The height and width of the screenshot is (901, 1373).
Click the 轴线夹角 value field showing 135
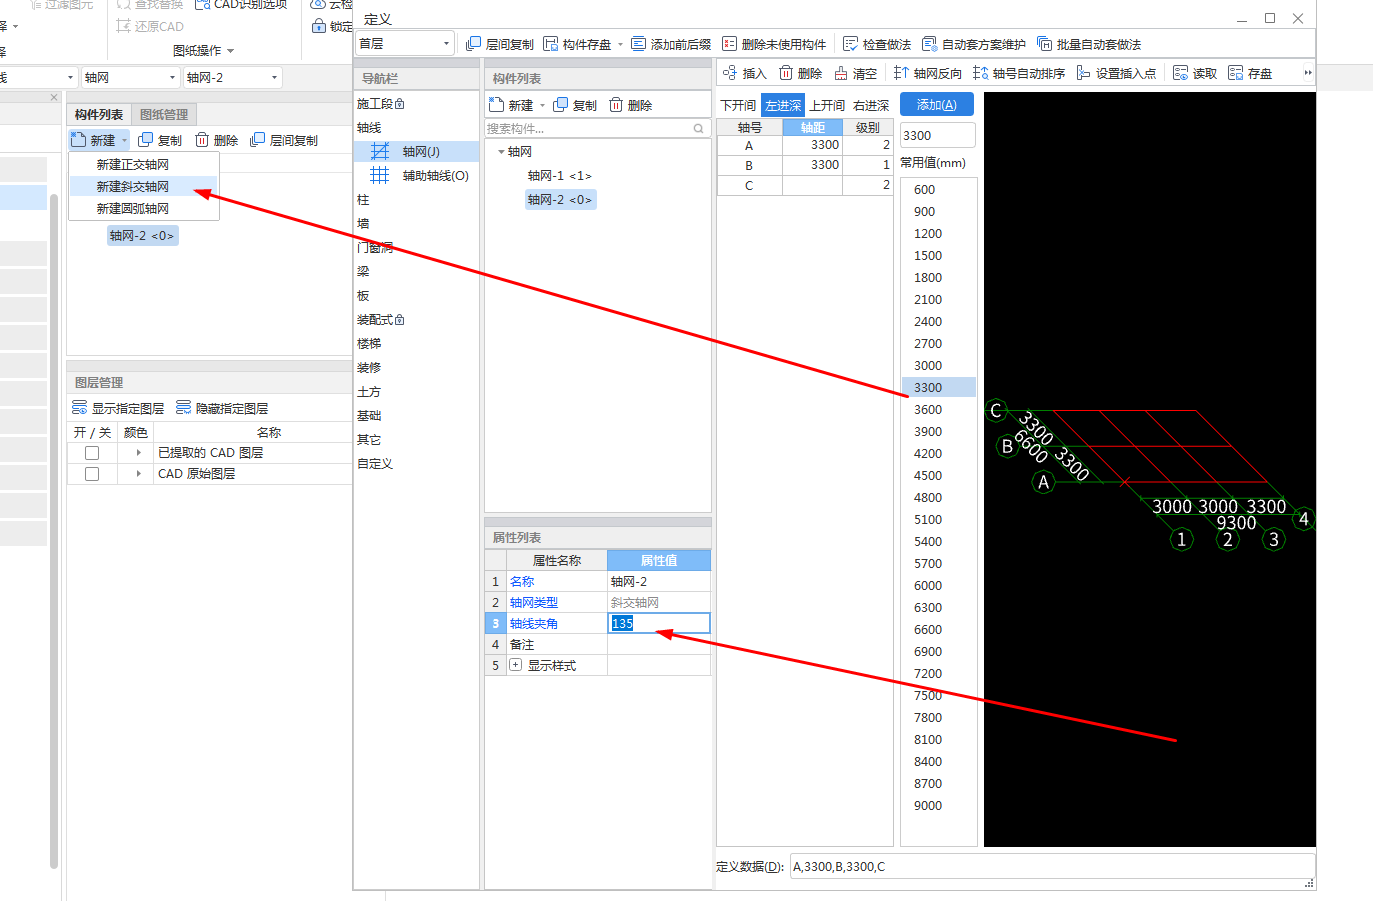659,623
